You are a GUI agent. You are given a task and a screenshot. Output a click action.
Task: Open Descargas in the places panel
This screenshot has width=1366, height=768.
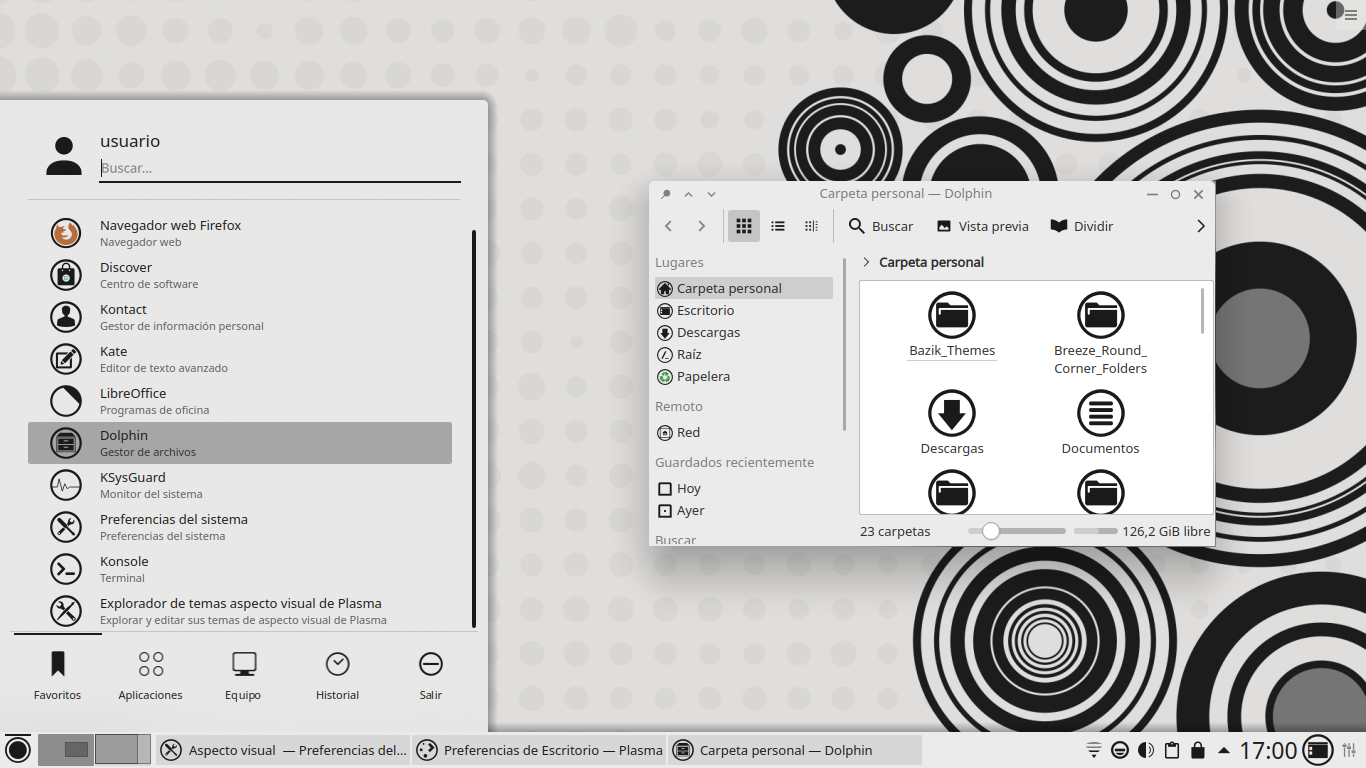[x=744, y=332]
